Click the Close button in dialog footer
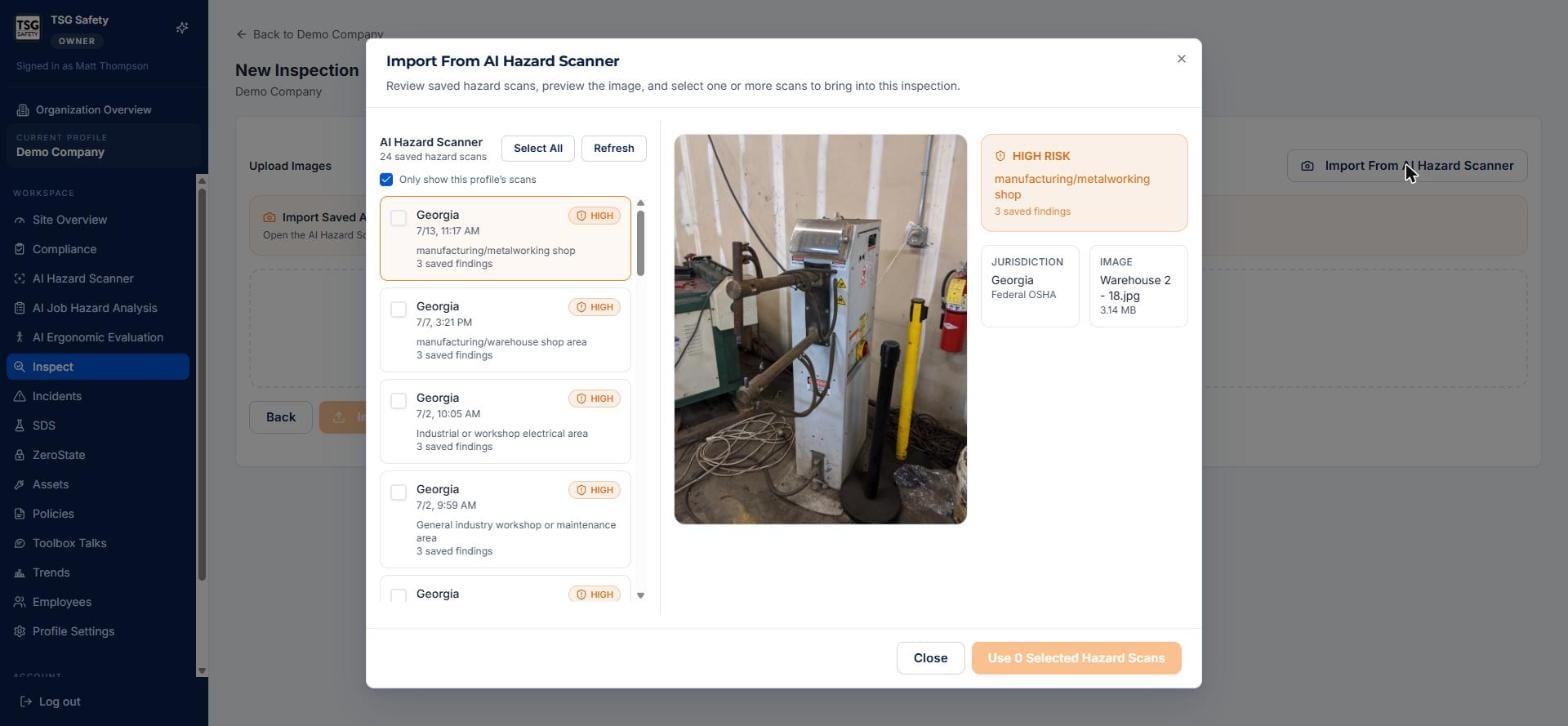Viewport: 1568px width, 726px height. click(x=930, y=658)
